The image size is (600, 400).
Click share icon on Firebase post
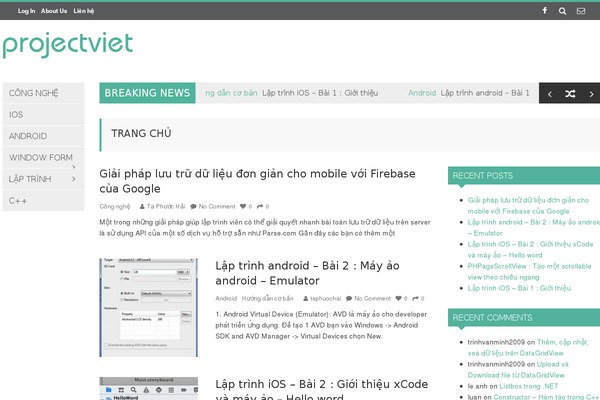click(260, 206)
